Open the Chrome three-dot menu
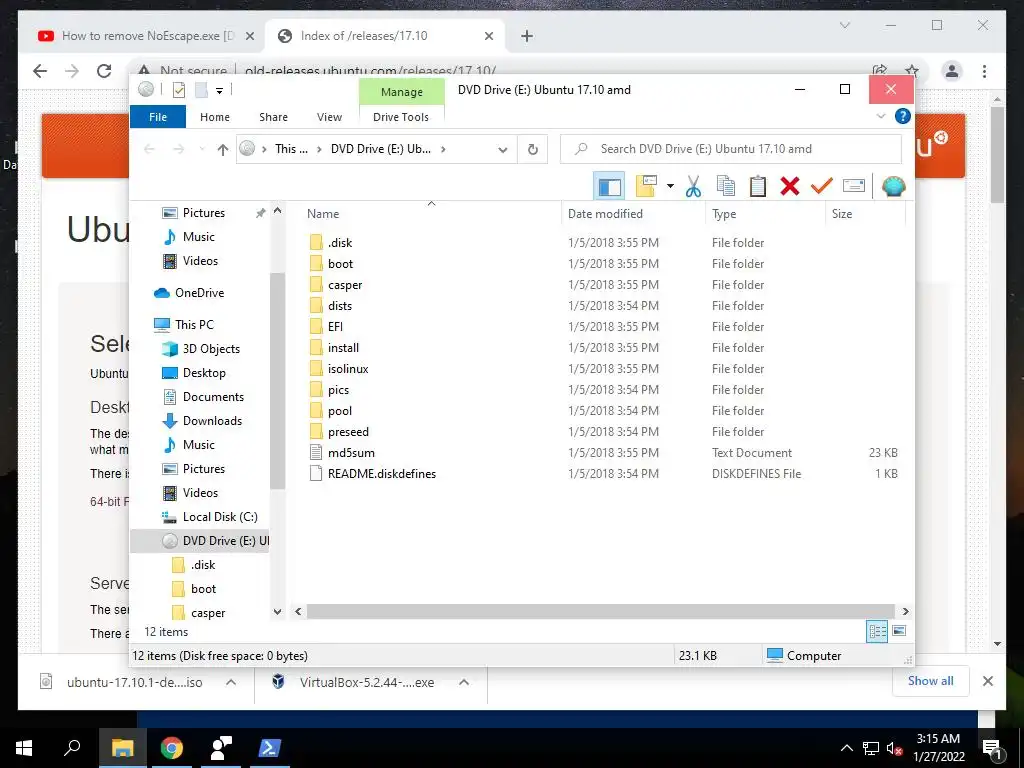The width and height of the screenshot is (1024, 768). (984, 71)
